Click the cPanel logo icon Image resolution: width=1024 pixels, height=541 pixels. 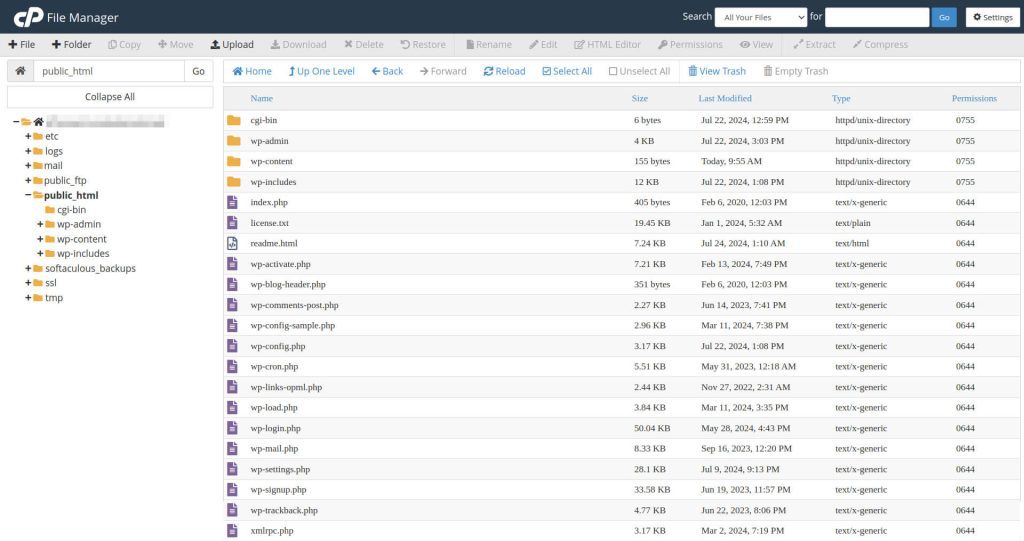point(29,17)
